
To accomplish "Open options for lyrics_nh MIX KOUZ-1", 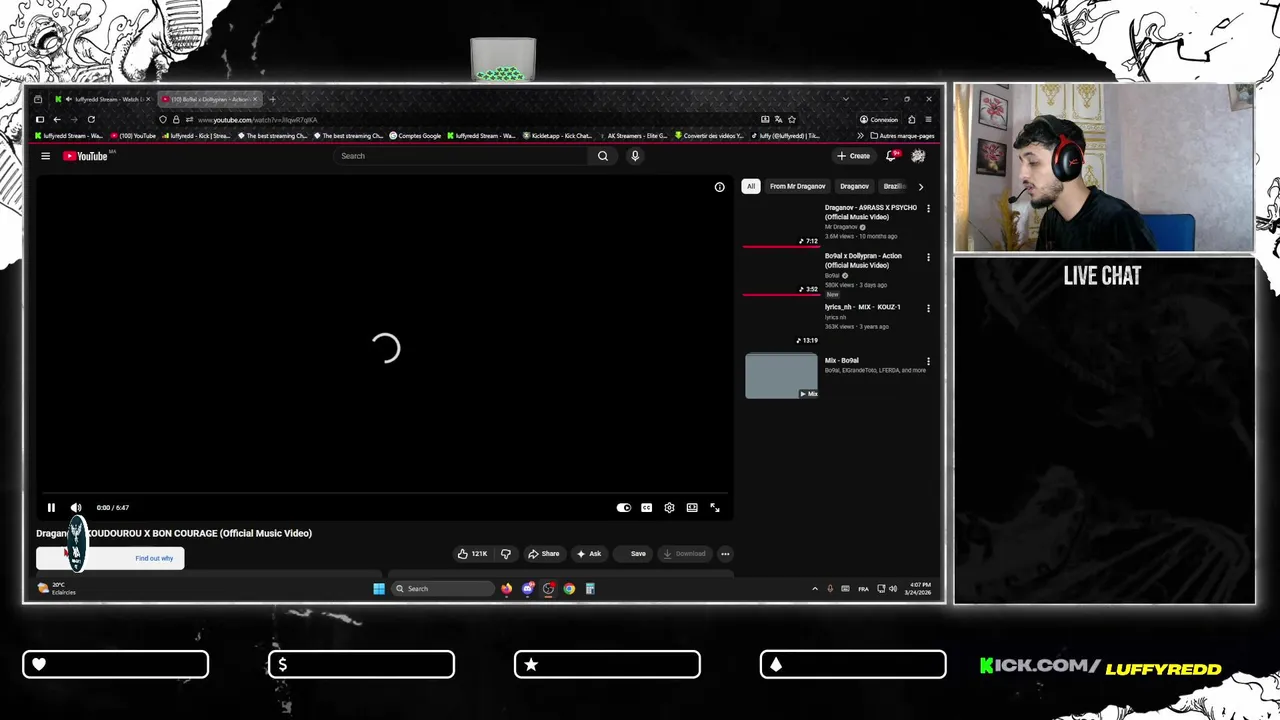I will [x=928, y=308].
